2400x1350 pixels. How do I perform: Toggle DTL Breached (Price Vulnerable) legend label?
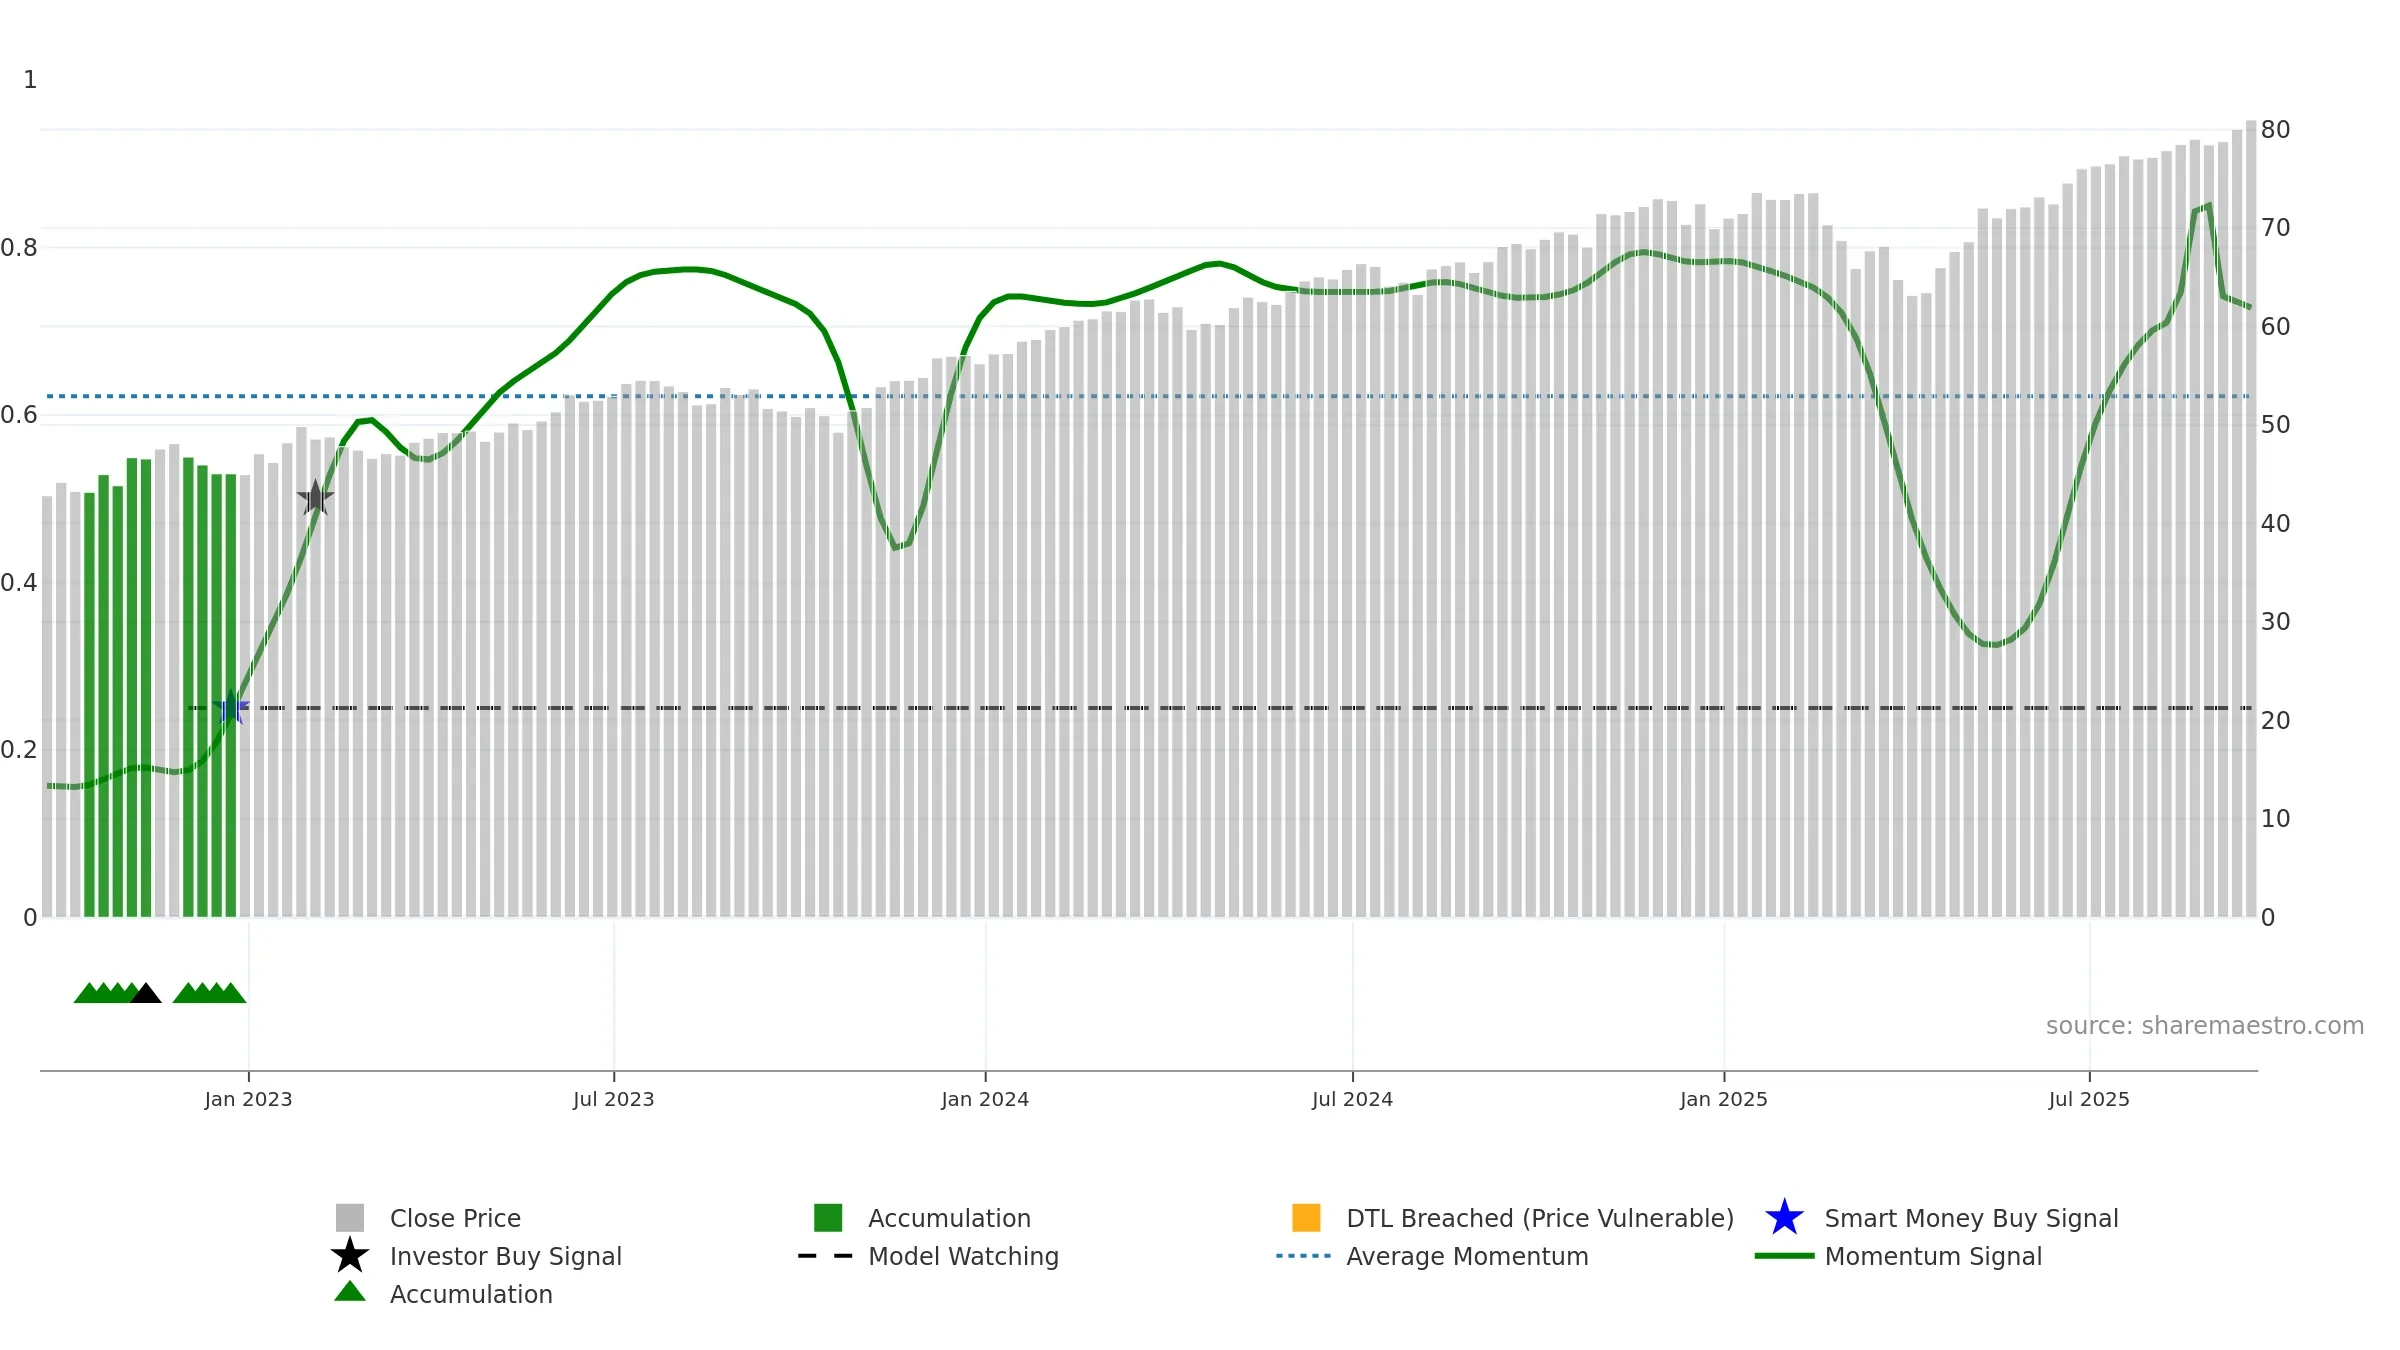pyautogui.click(x=1540, y=1218)
